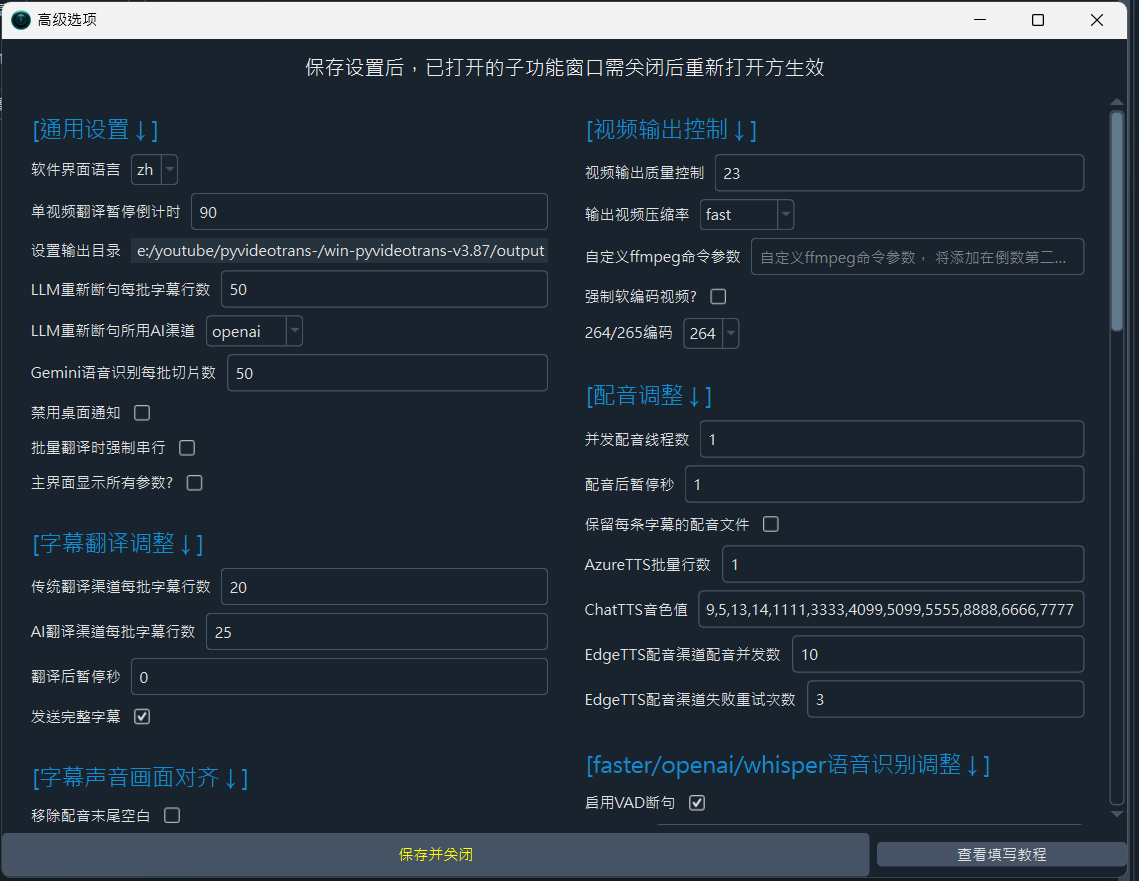Click the vertical scrollbar thumb
This screenshot has width=1139, height=881.
click(x=1117, y=220)
